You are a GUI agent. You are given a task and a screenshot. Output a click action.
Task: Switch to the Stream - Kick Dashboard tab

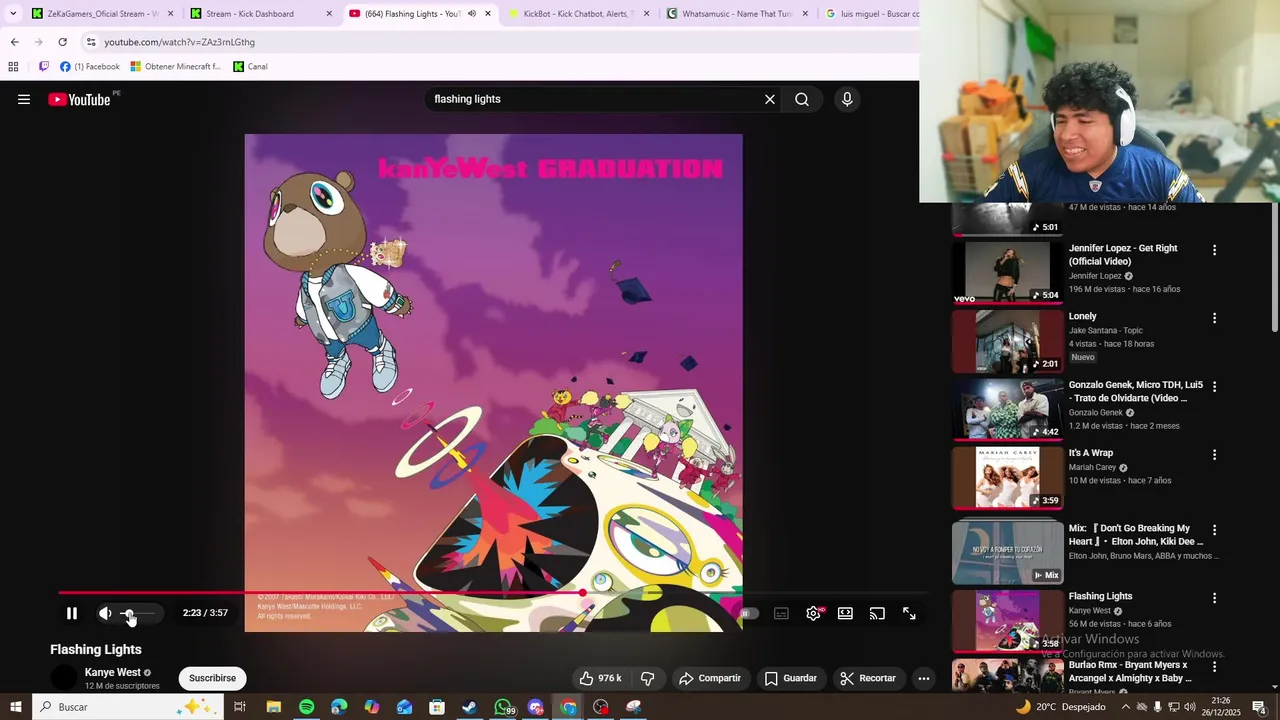tap(260, 14)
